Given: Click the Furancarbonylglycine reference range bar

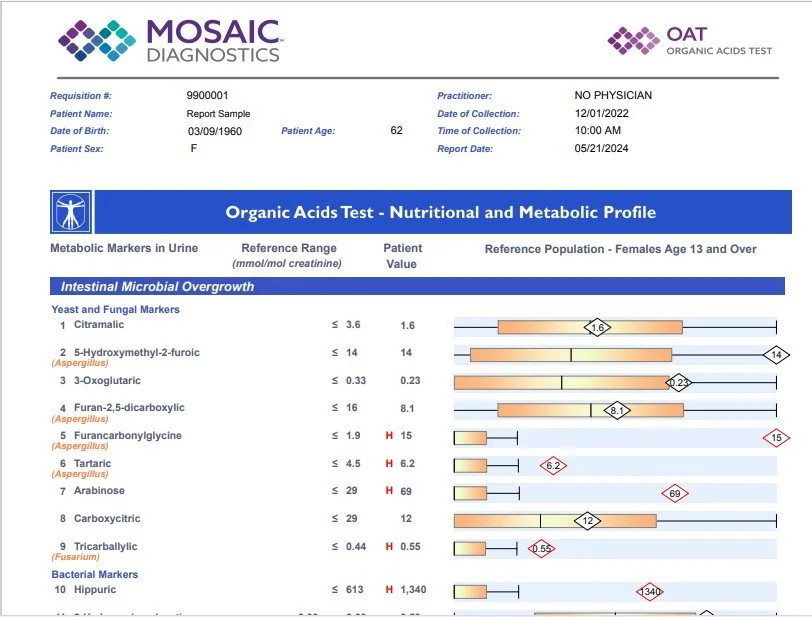Looking at the screenshot, I should tap(470, 438).
